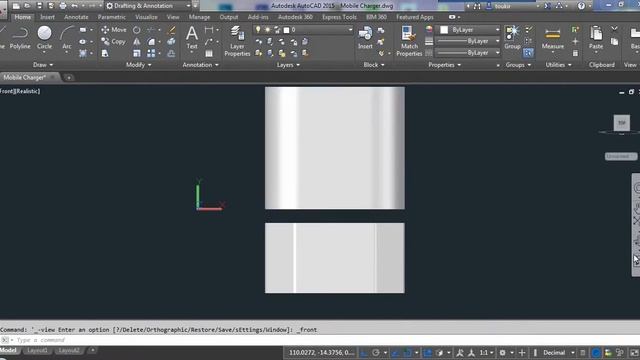
Task: Click the Scale tool icon
Action: pos(137,53)
